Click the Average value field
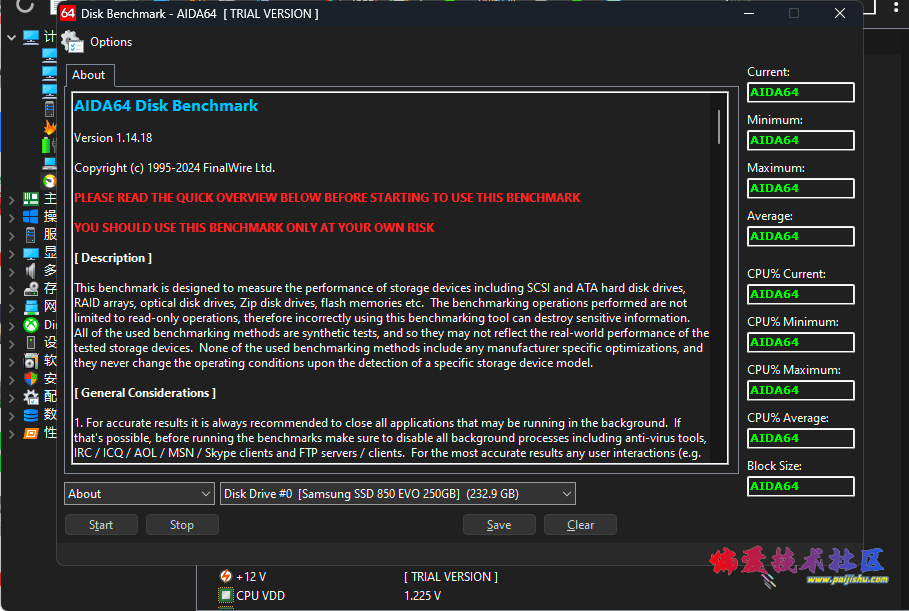The width and height of the screenshot is (909, 611). click(801, 237)
